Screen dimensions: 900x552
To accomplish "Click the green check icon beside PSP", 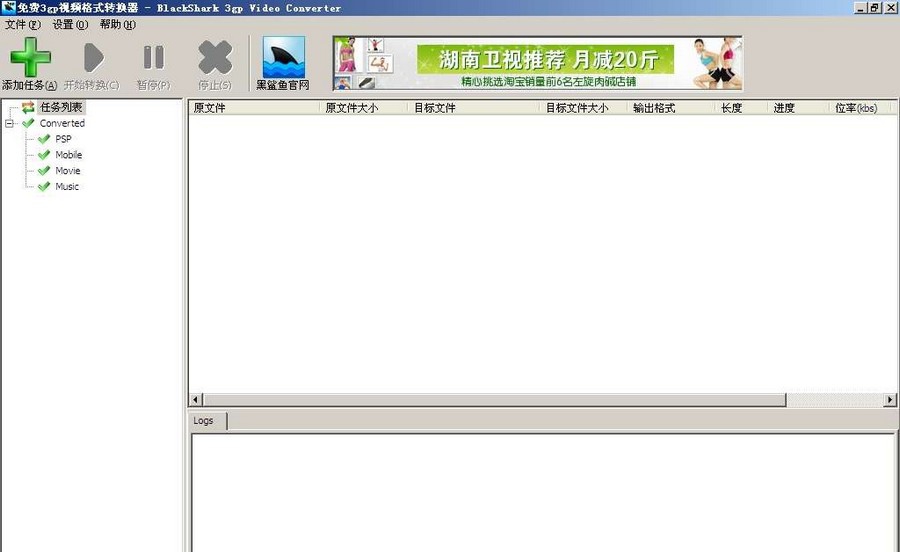I will 44,139.
